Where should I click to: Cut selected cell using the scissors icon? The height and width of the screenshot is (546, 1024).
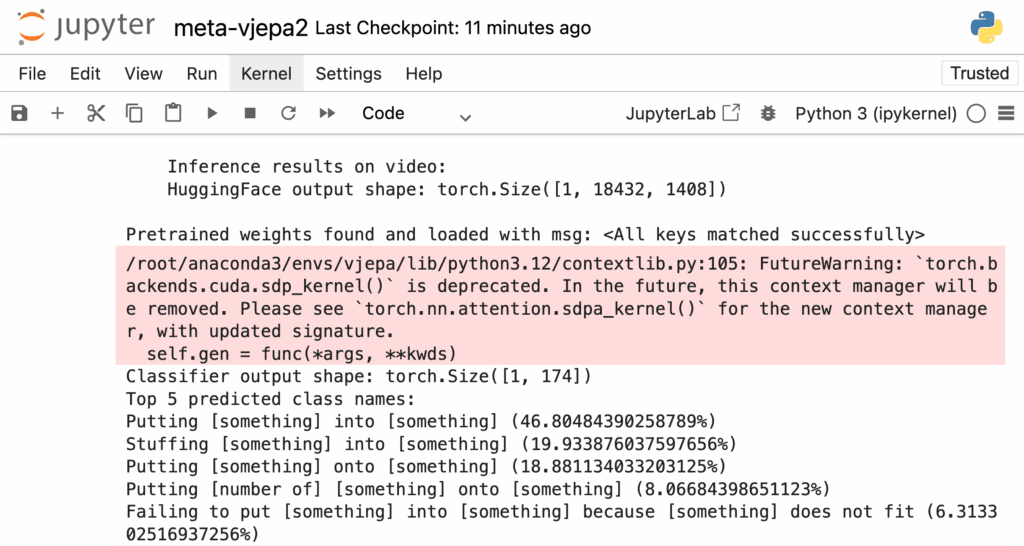tap(96, 113)
